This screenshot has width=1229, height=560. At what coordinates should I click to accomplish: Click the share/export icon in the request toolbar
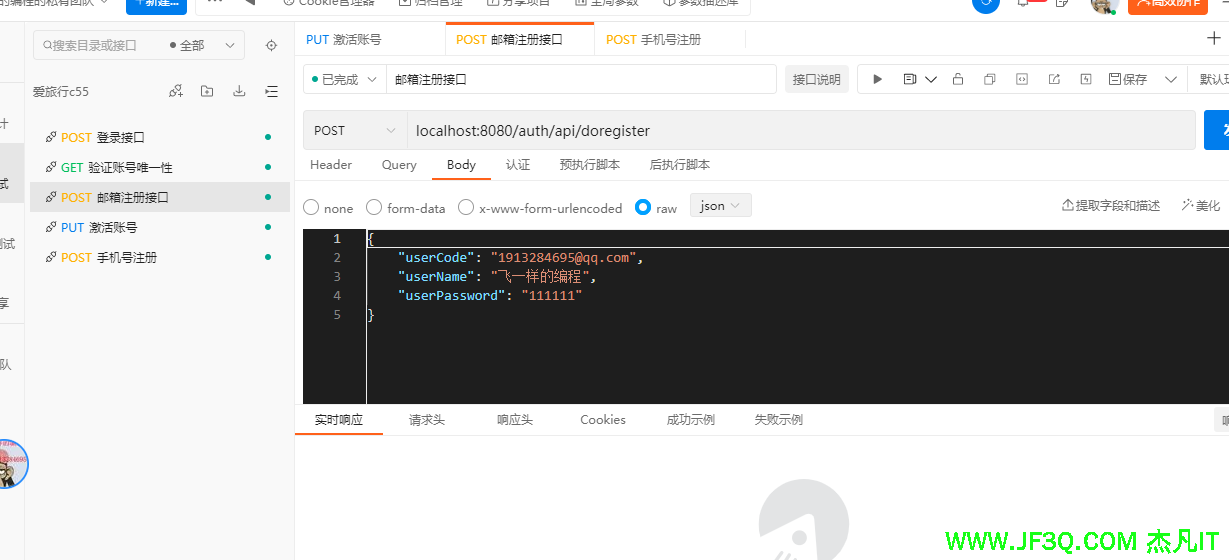coord(1053,79)
